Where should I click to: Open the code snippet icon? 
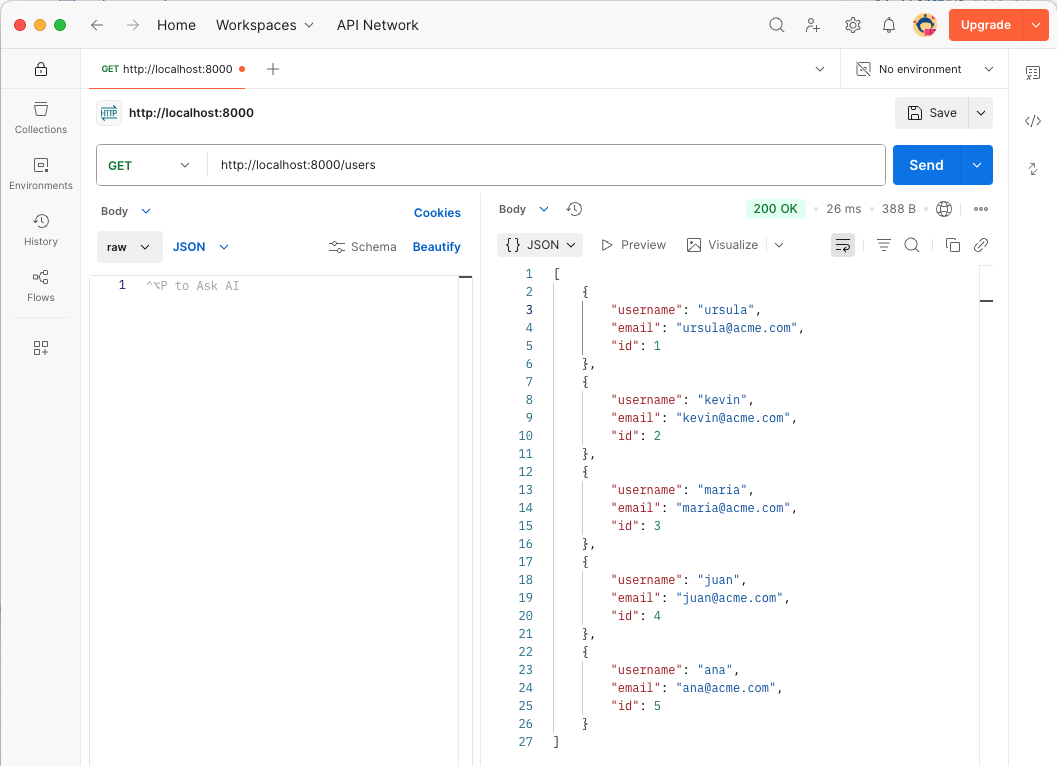coord(1033,121)
